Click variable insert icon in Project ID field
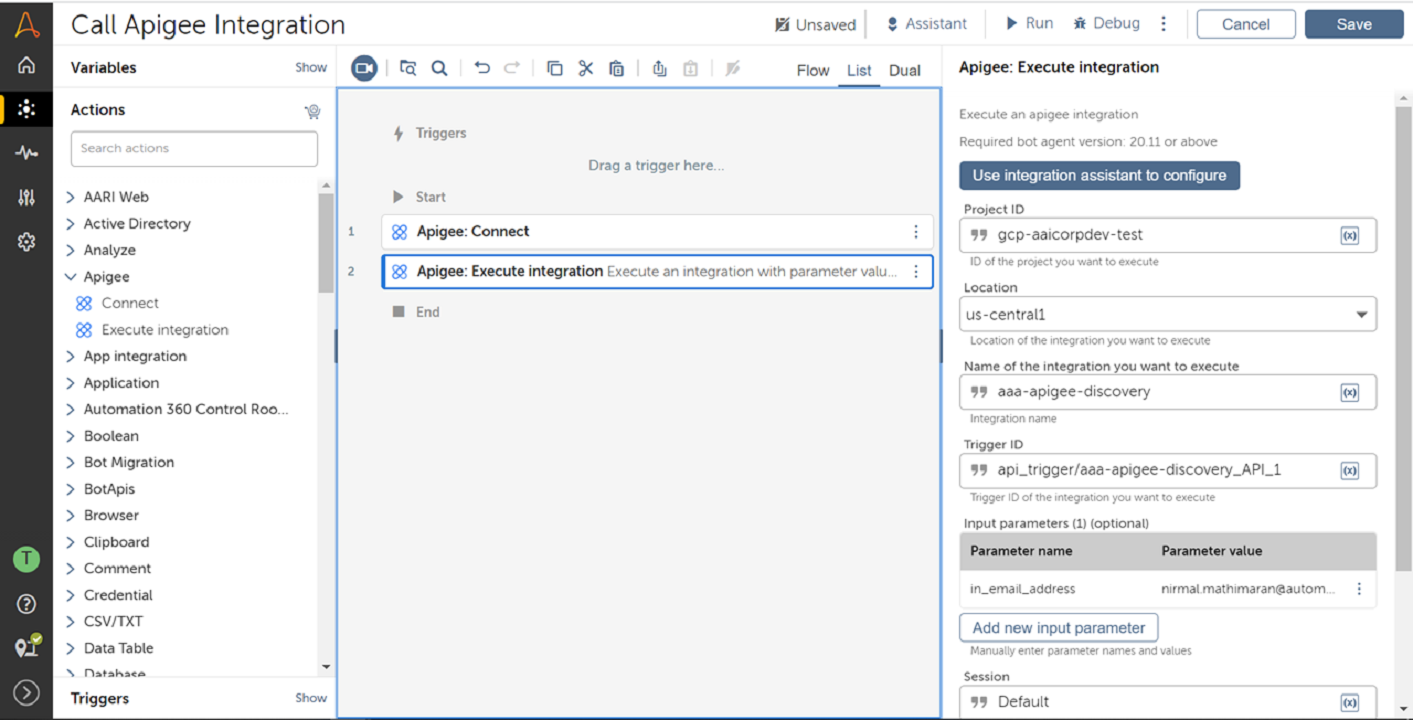Image resolution: width=1413 pixels, height=720 pixels. point(1349,236)
